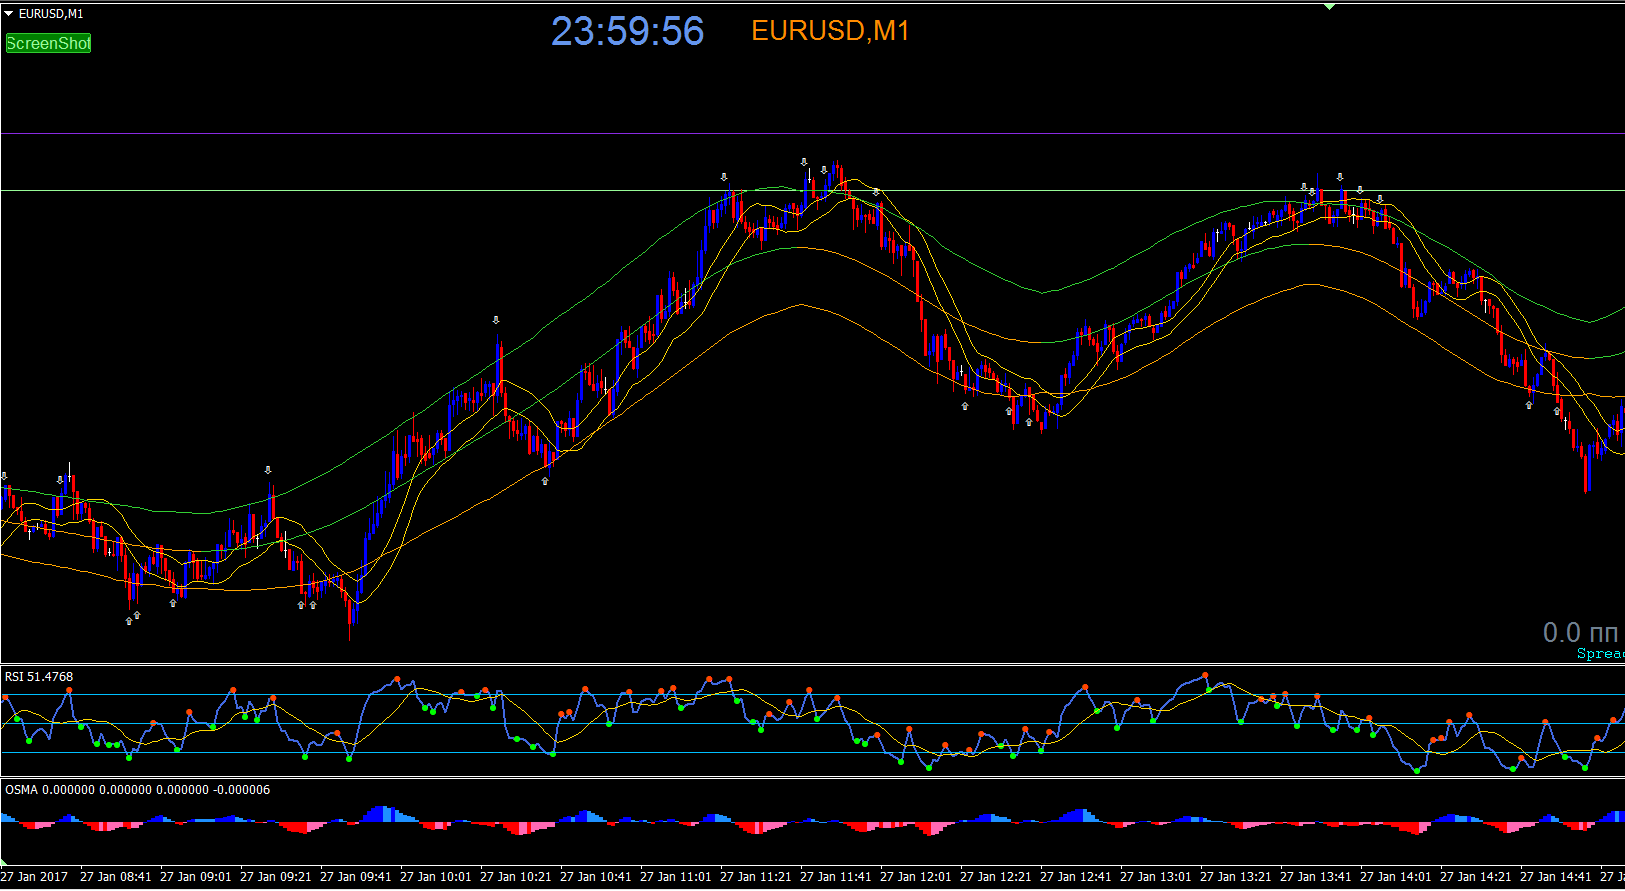
Task: Click the 27 Jan 09:01 time label
Action: coord(196,877)
